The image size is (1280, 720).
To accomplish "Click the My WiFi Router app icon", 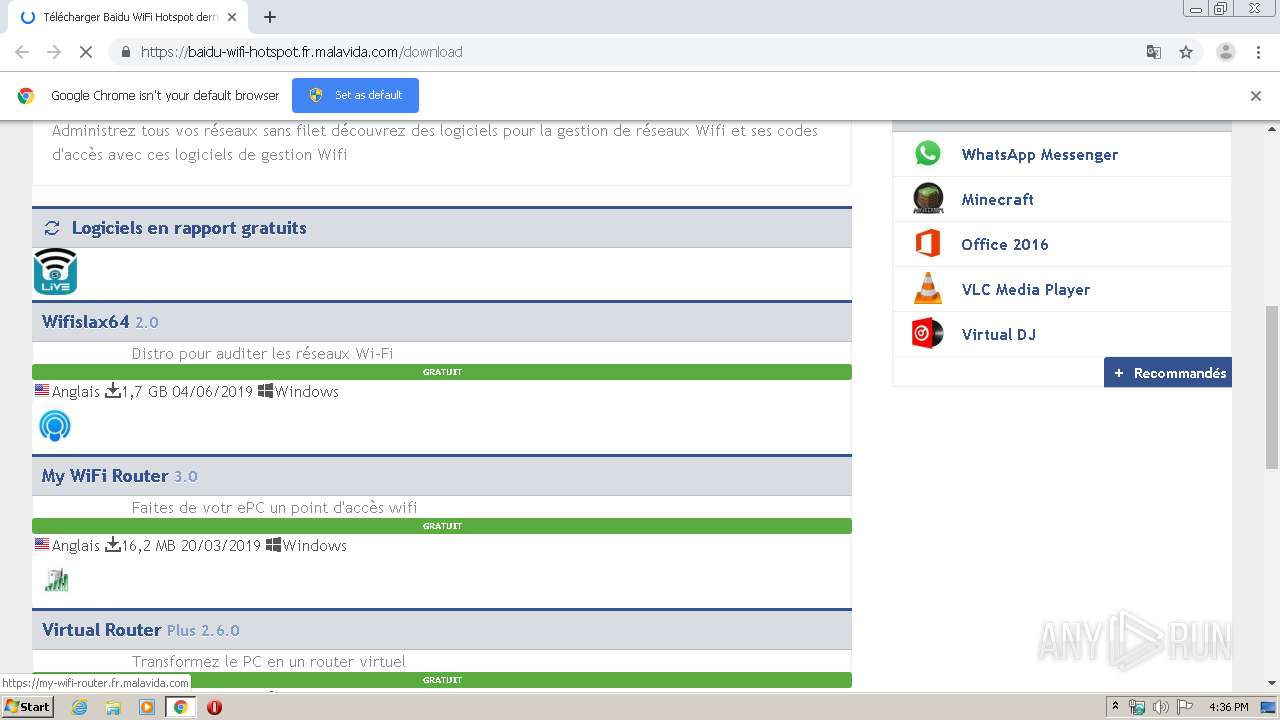I will point(55,426).
